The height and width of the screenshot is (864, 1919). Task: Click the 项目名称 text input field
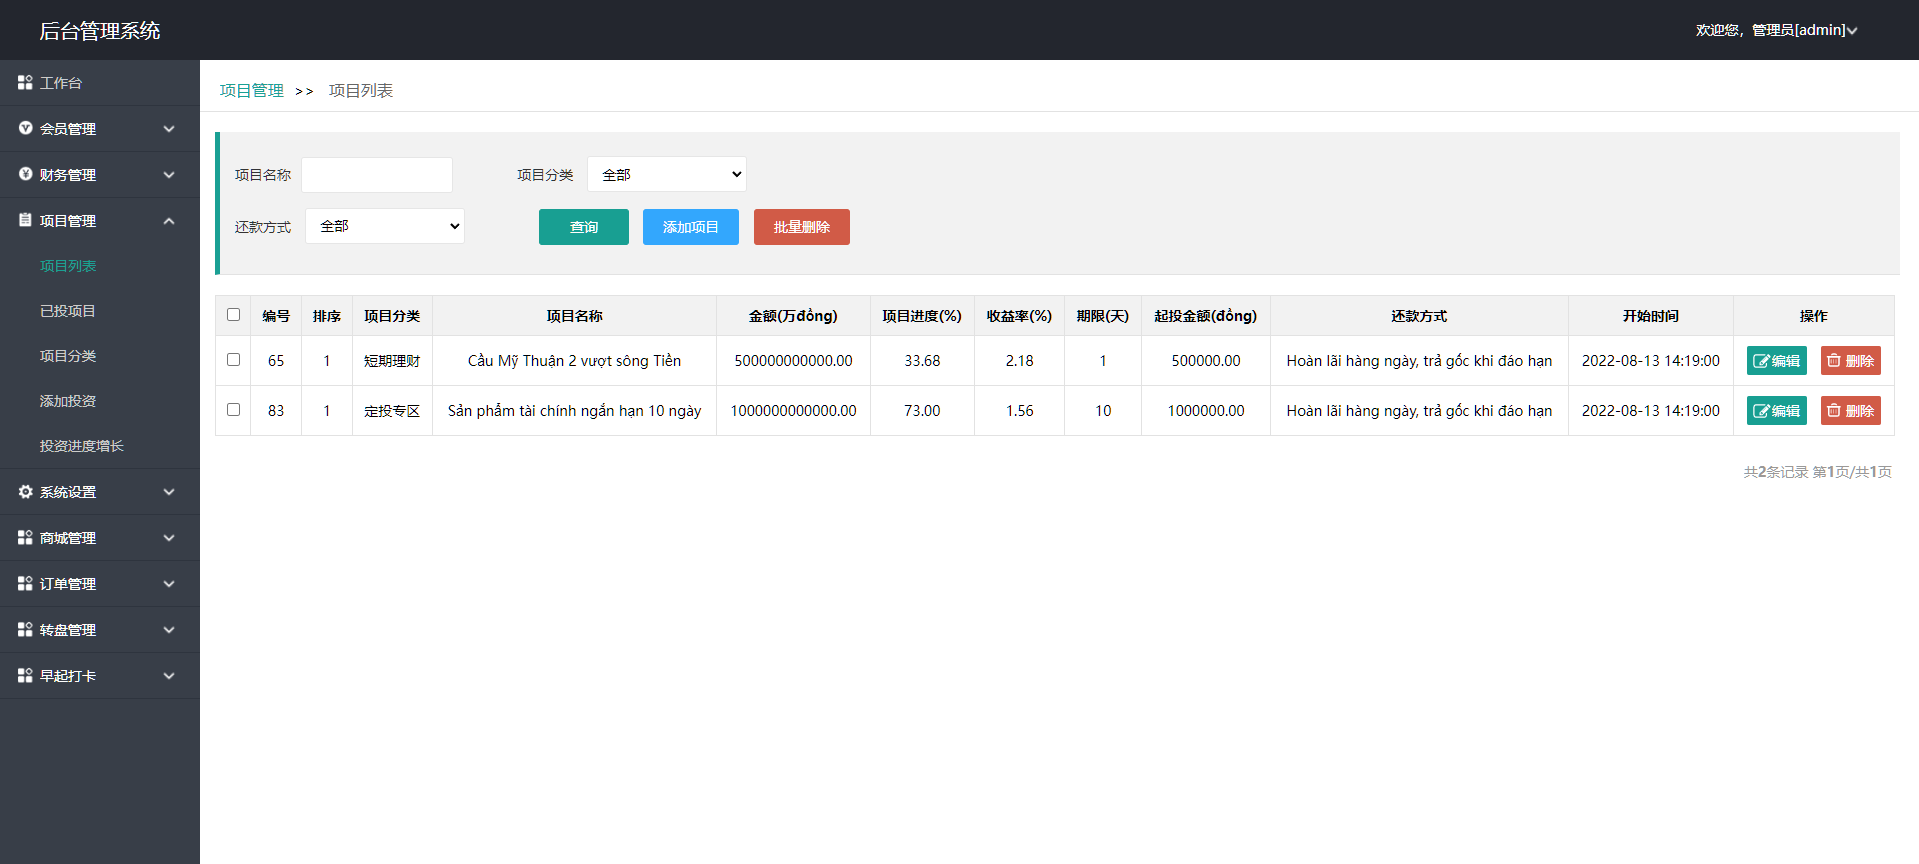[377, 175]
